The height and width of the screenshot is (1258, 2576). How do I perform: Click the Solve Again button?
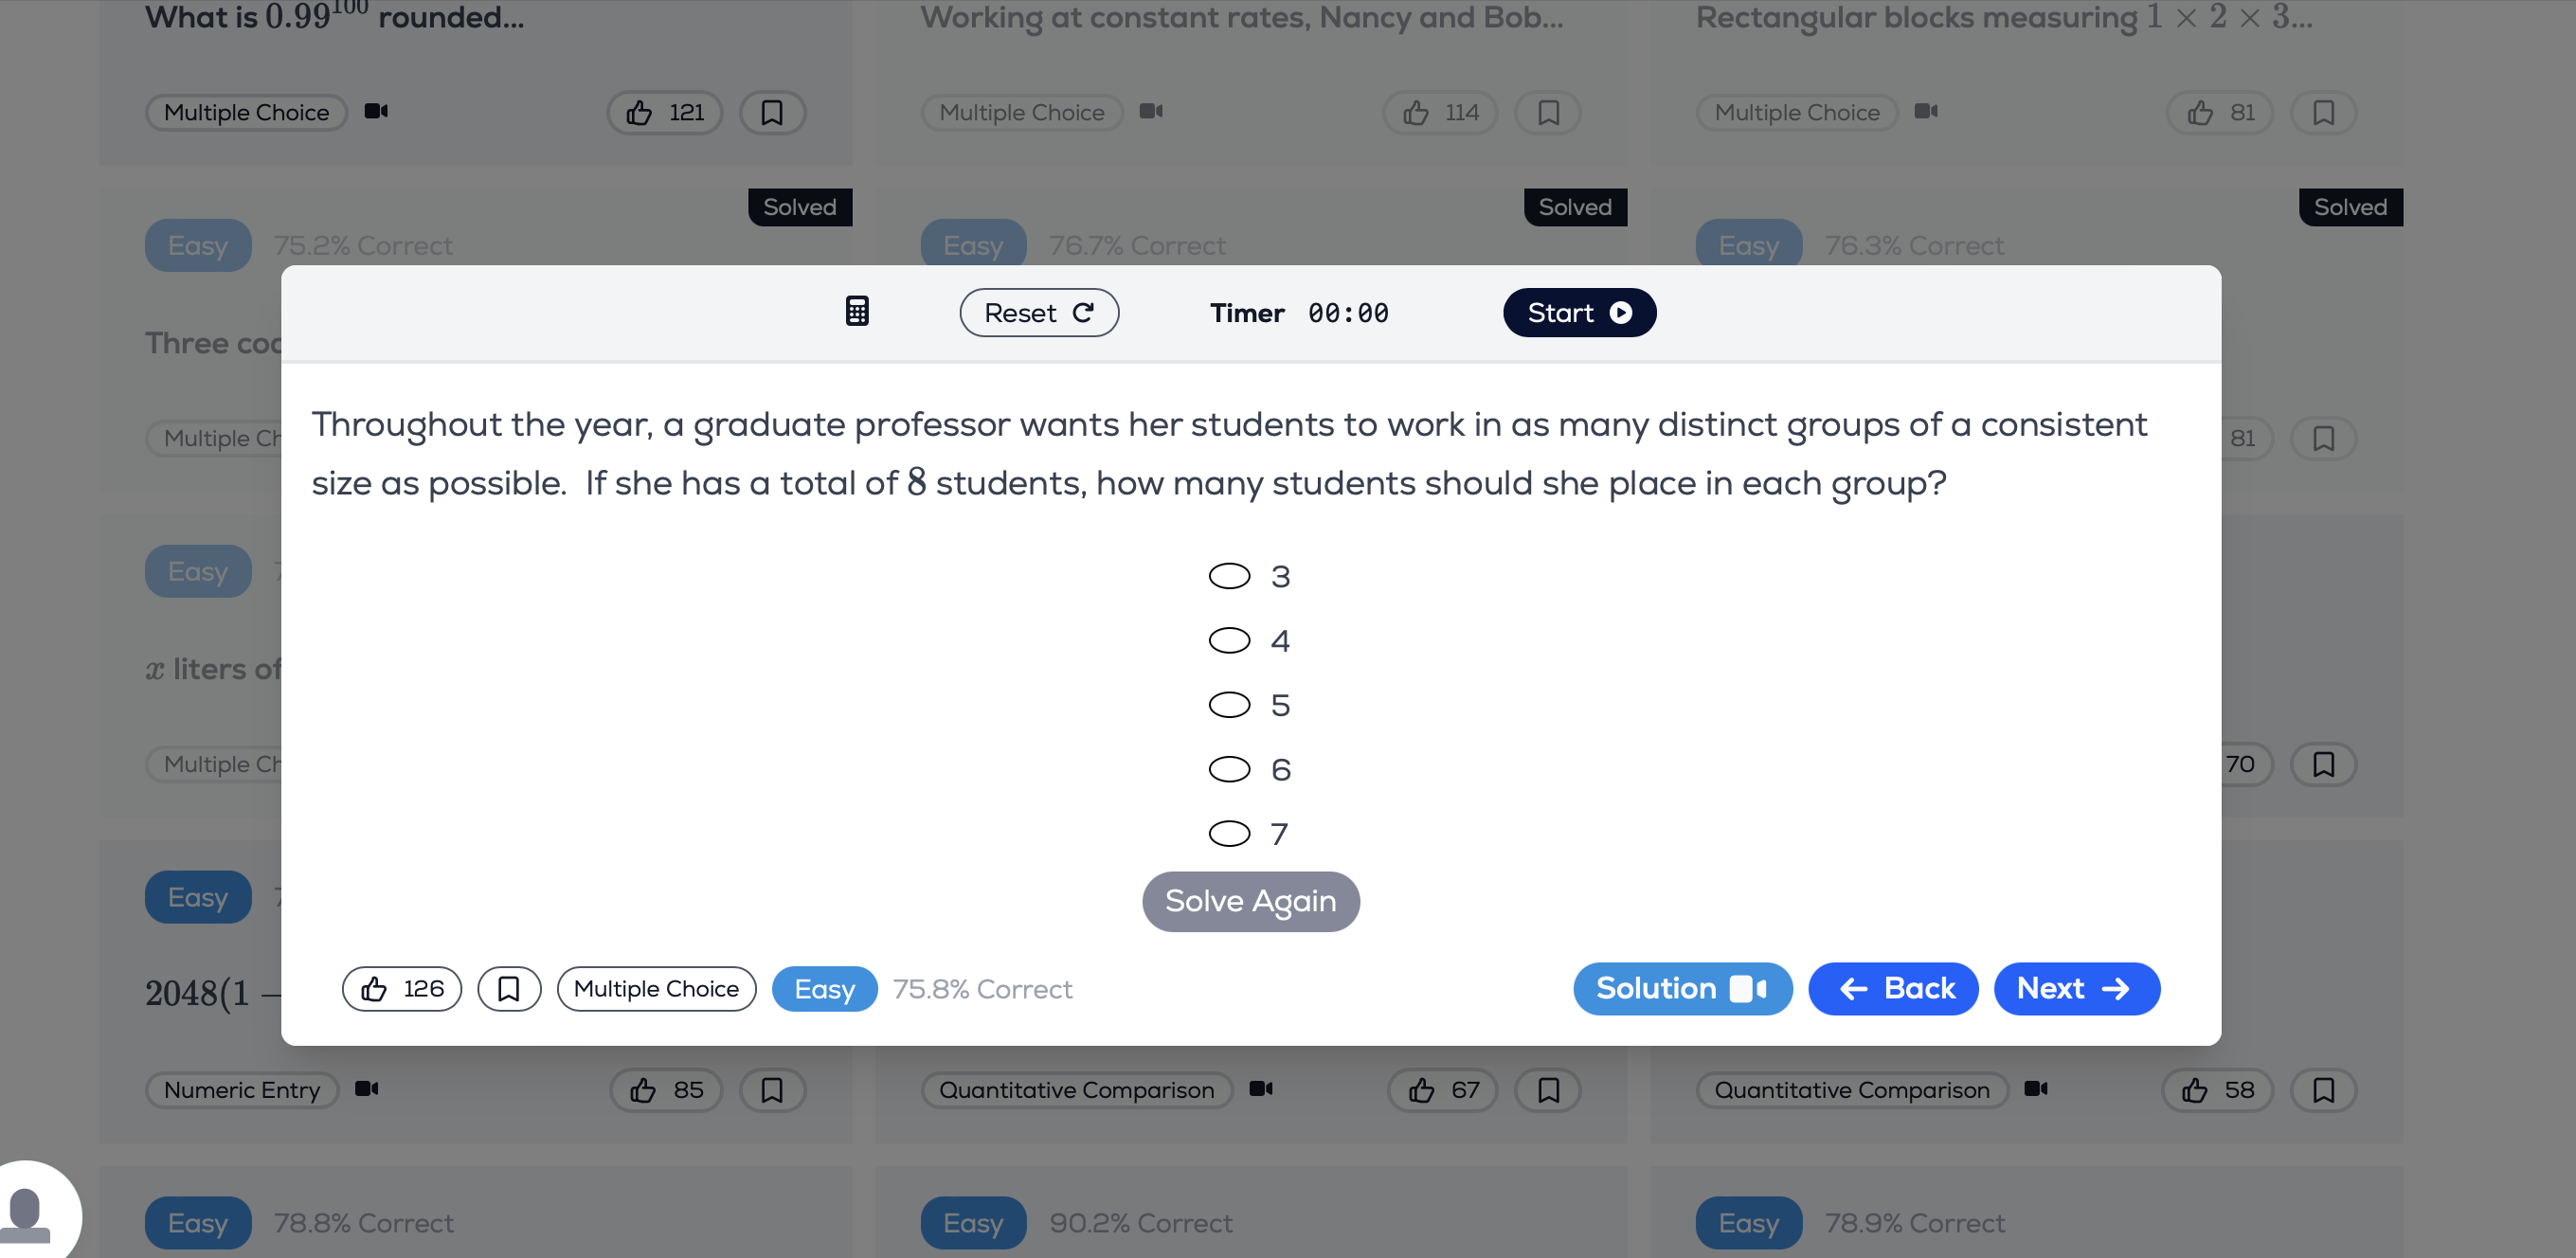1250,901
